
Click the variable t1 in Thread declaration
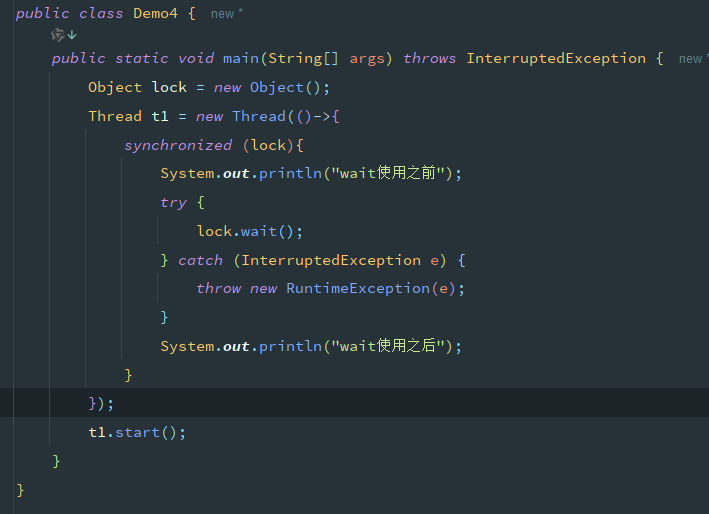click(160, 116)
